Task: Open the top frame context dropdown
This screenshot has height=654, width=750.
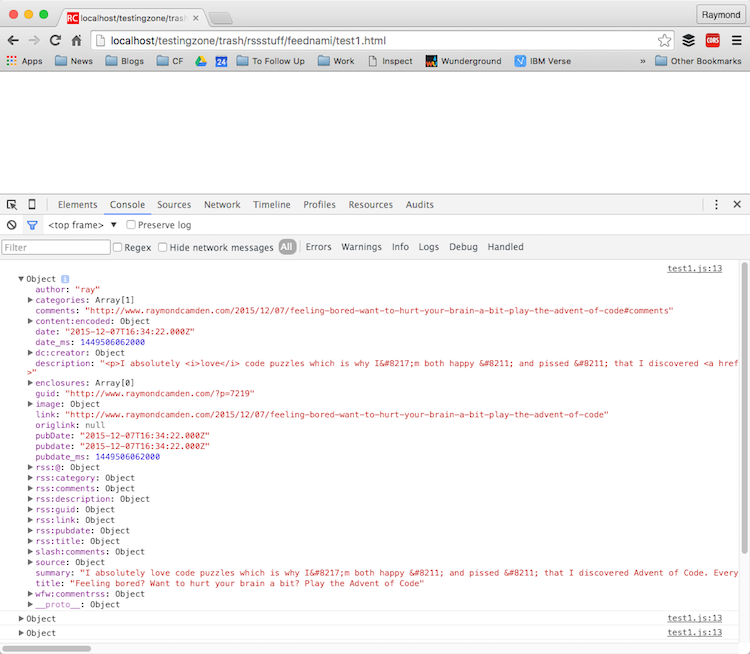Action: [82, 225]
